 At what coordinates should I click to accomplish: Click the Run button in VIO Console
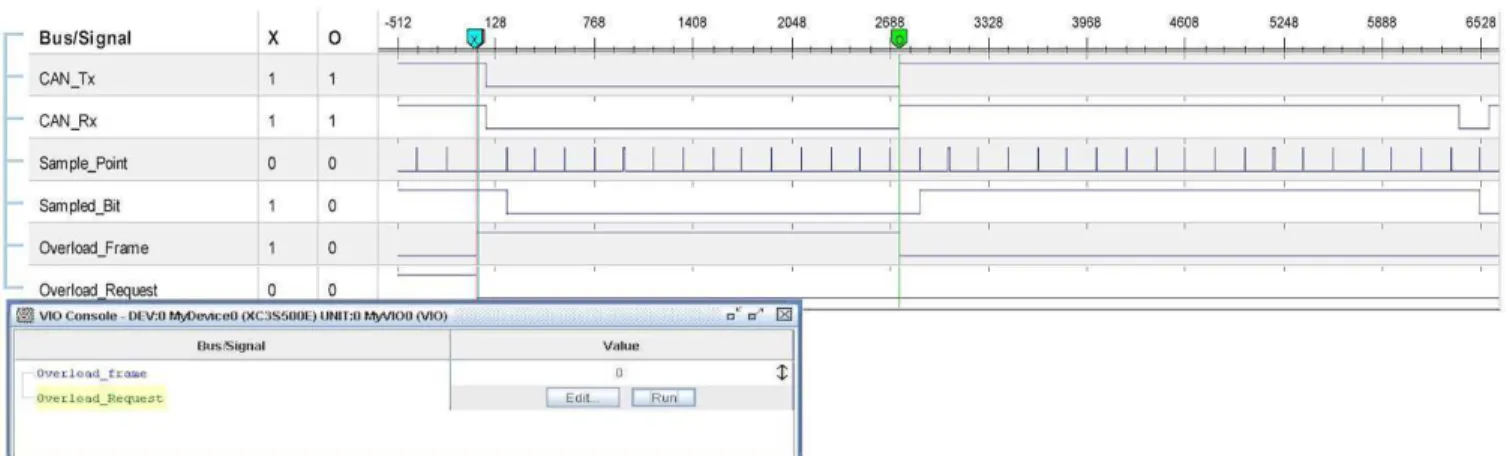point(664,398)
